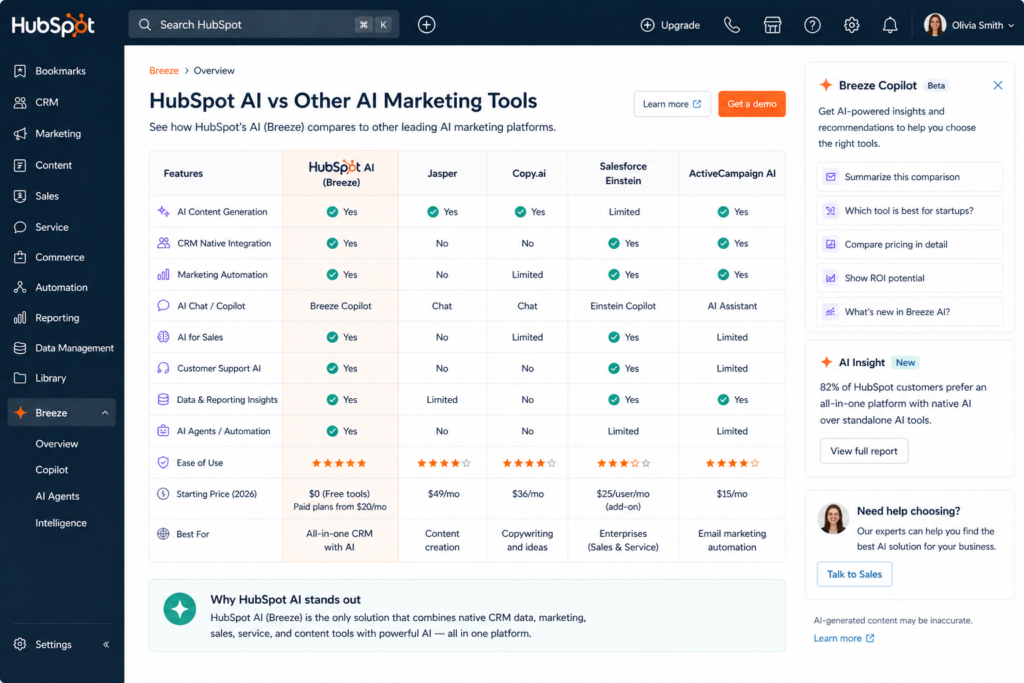This screenshot has height=683, width=1024.
Task: Select Copilot under Breeze
Action: click(52, 470)
